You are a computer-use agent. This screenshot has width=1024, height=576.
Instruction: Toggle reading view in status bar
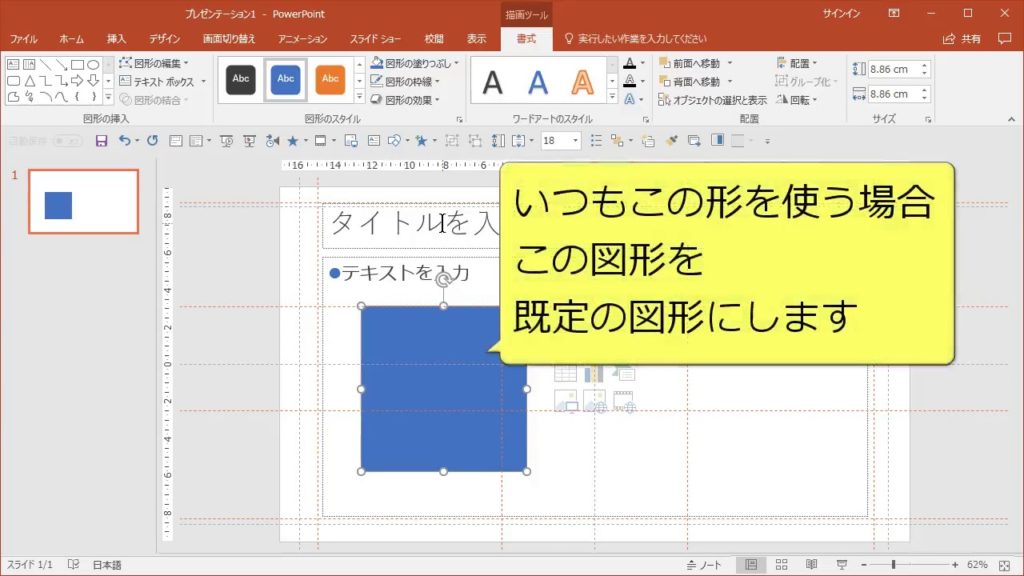pyautogui.click(x=812, y=563)
